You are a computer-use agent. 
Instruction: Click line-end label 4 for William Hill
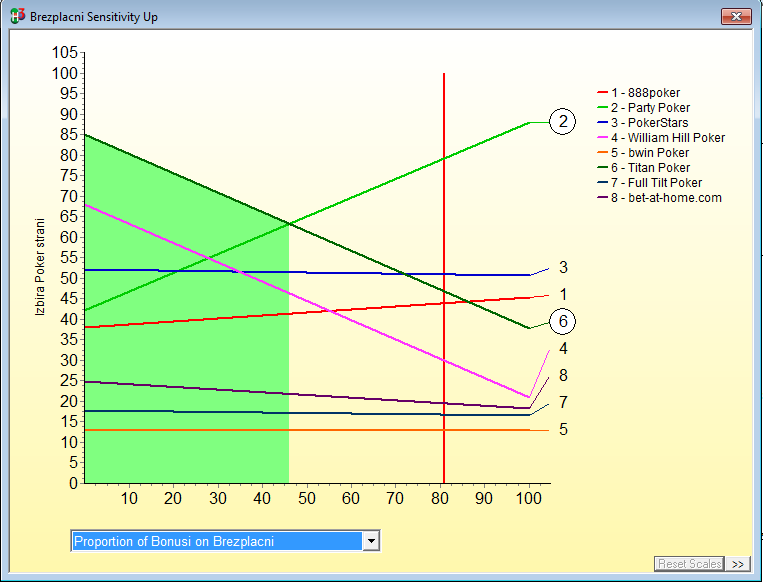point(563,349)
